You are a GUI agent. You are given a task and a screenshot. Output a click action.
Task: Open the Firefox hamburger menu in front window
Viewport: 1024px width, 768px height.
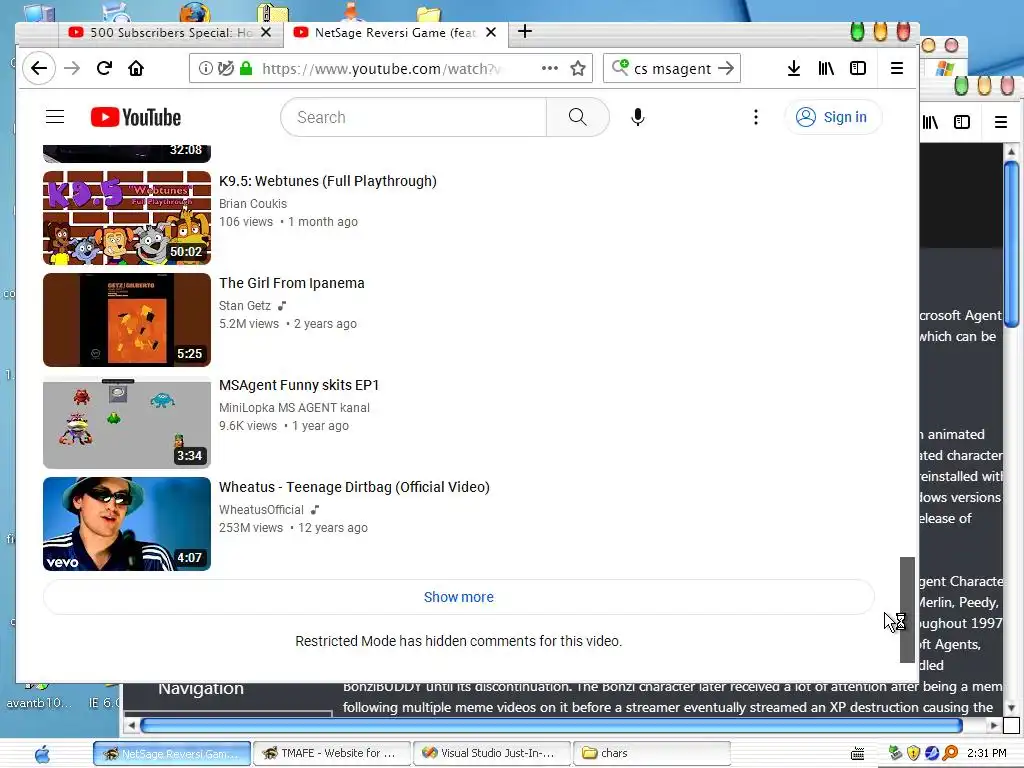(897, 69)
